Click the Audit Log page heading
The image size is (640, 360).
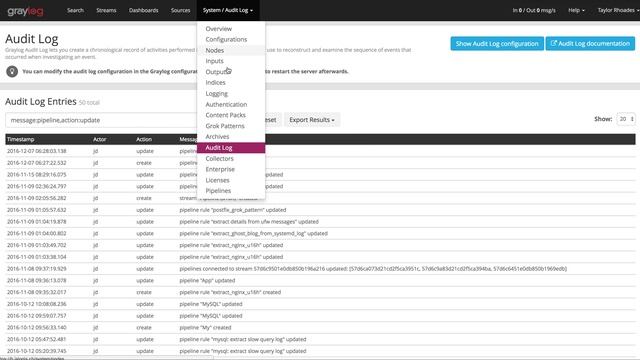(31, 39)
